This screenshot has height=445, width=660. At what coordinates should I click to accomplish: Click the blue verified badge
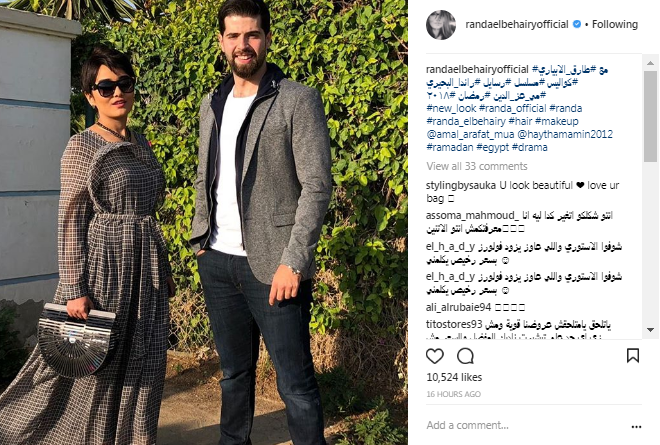(577, 24)
